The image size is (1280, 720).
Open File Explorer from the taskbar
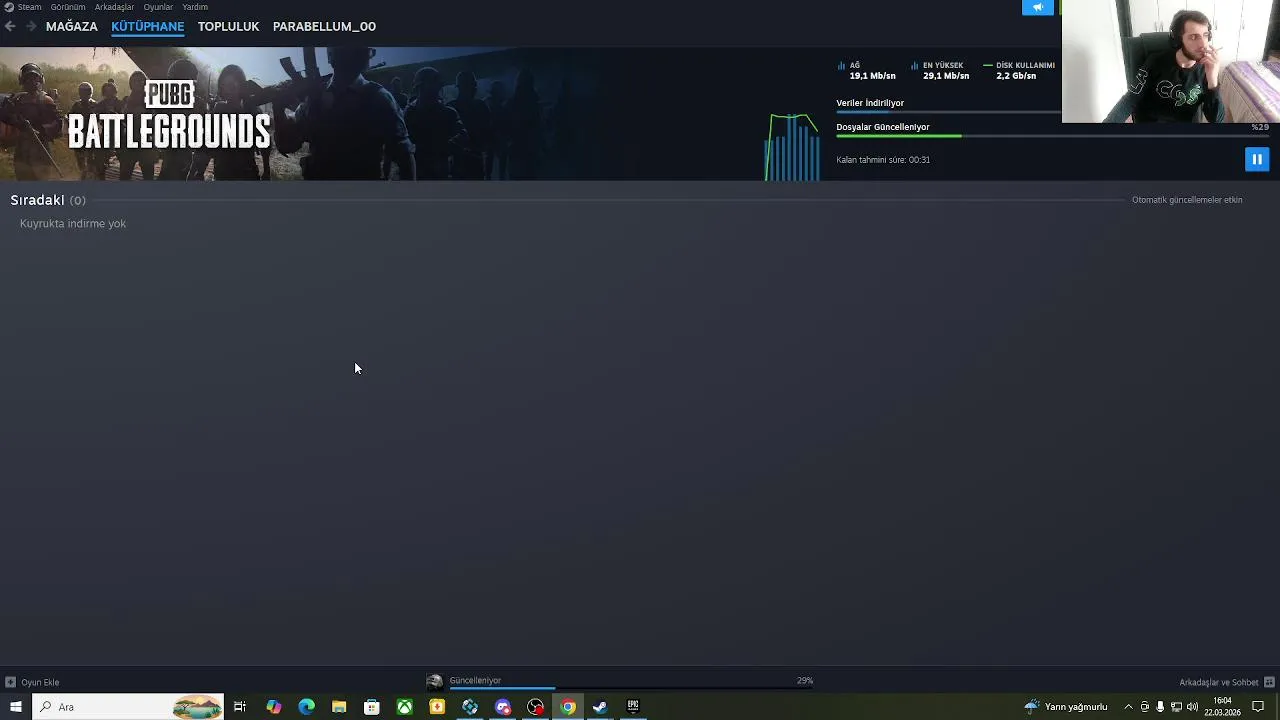pos(339,707)
